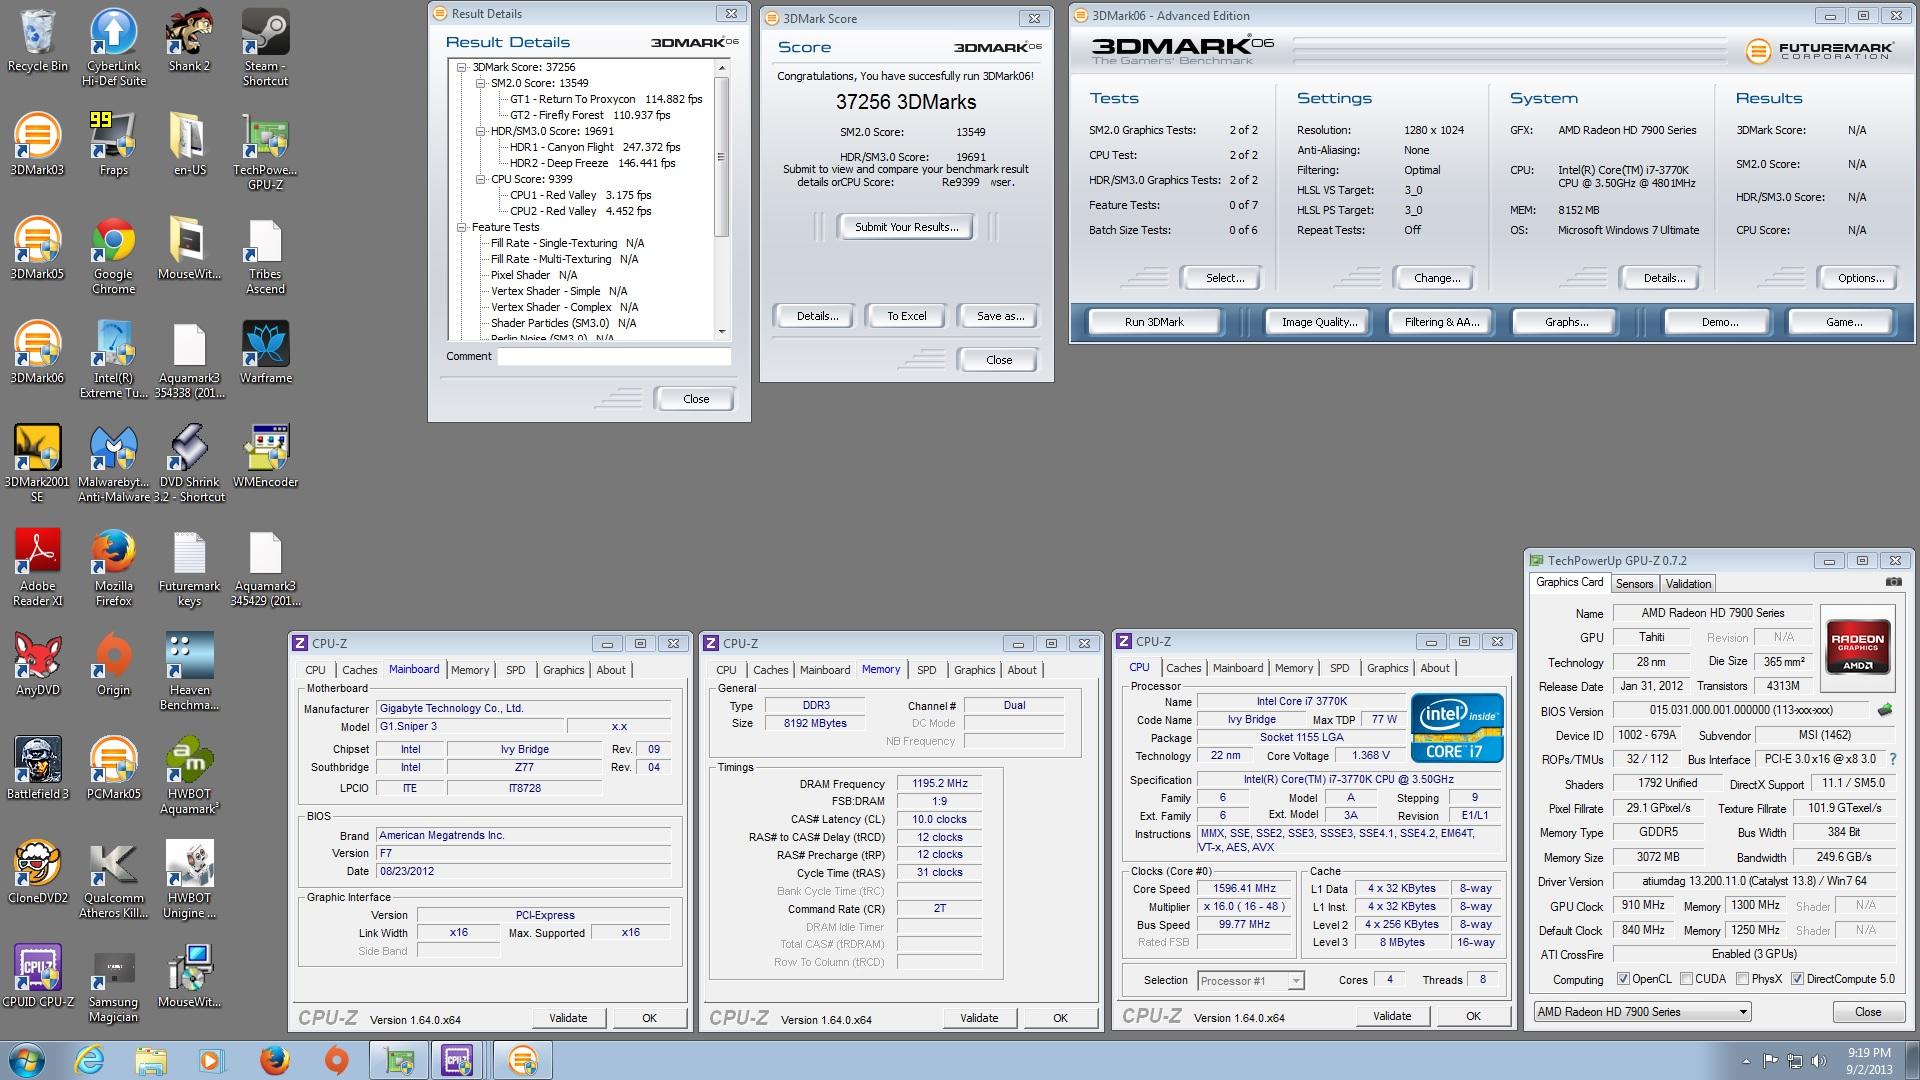The width and height of the screenshot is (1920, 1080).
Task: Launch Google Chrome from the desktop
Action: [x=114, y=255]
